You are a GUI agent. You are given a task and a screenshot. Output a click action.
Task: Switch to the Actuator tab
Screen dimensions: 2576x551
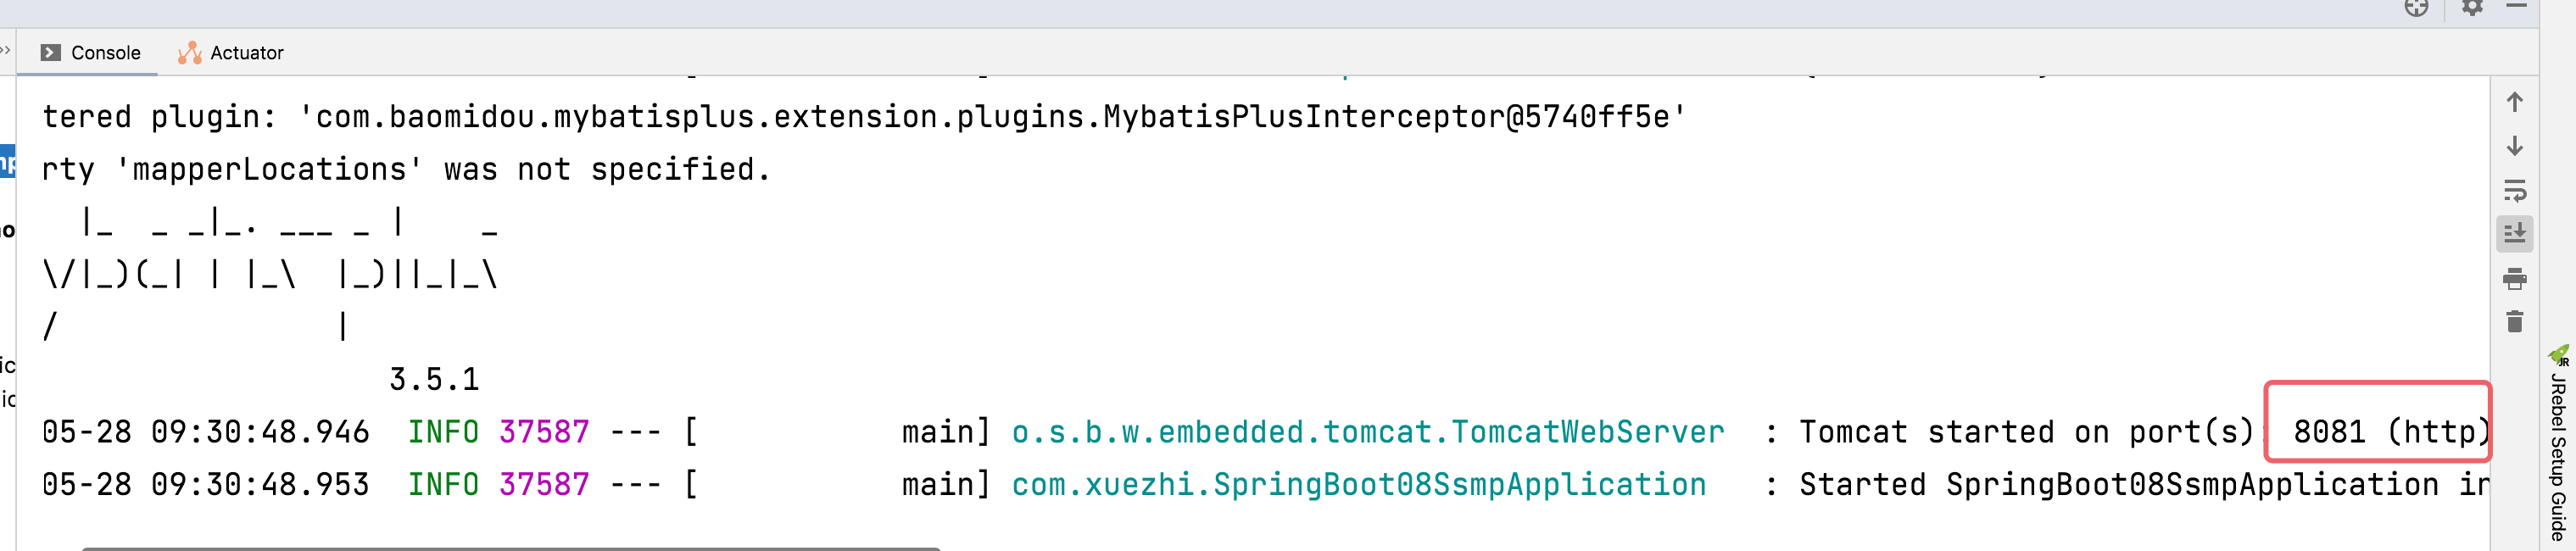coord(231,53)
